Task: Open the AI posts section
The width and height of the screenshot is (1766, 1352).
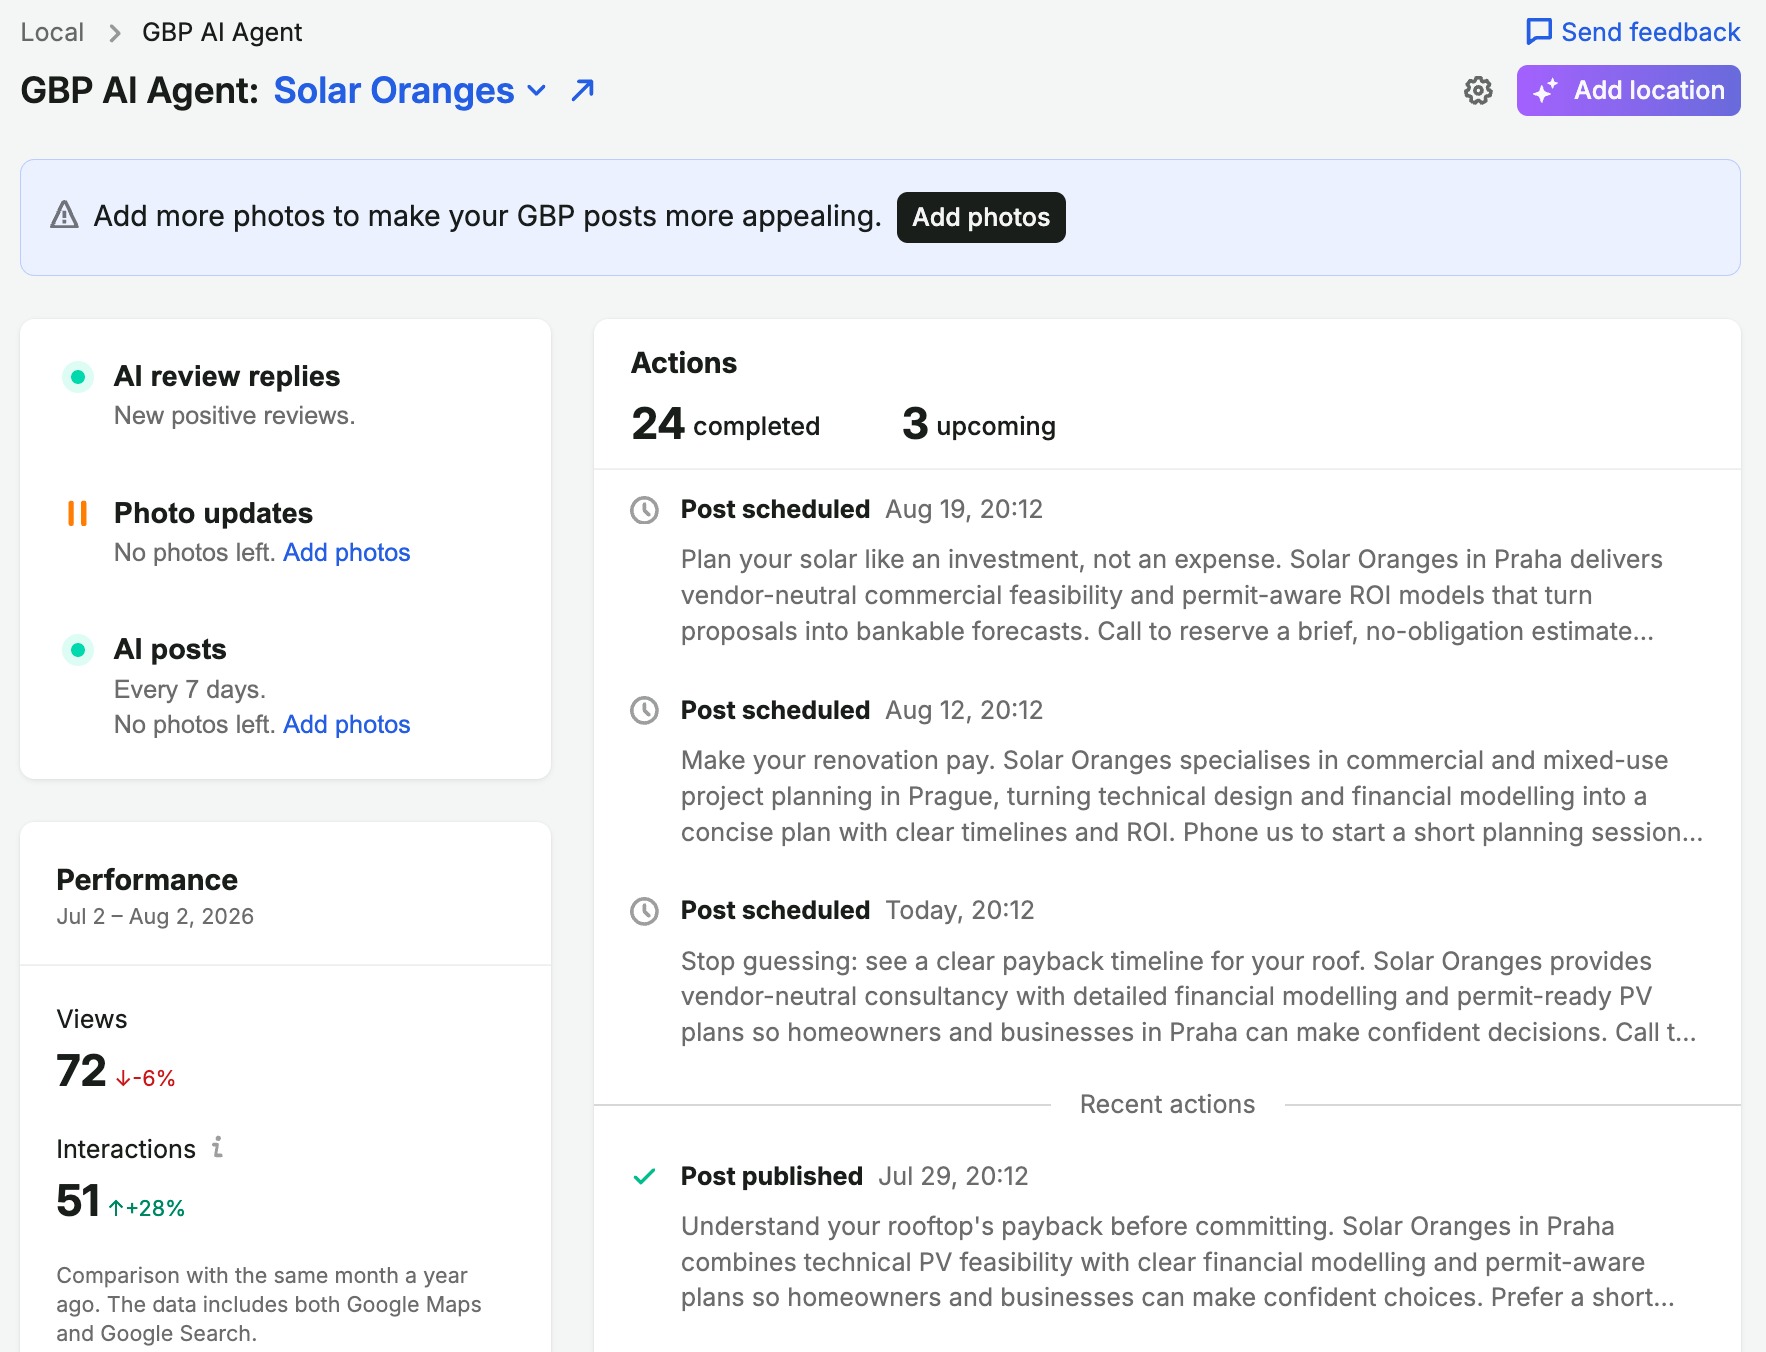Action: click(x=170, y=650)
